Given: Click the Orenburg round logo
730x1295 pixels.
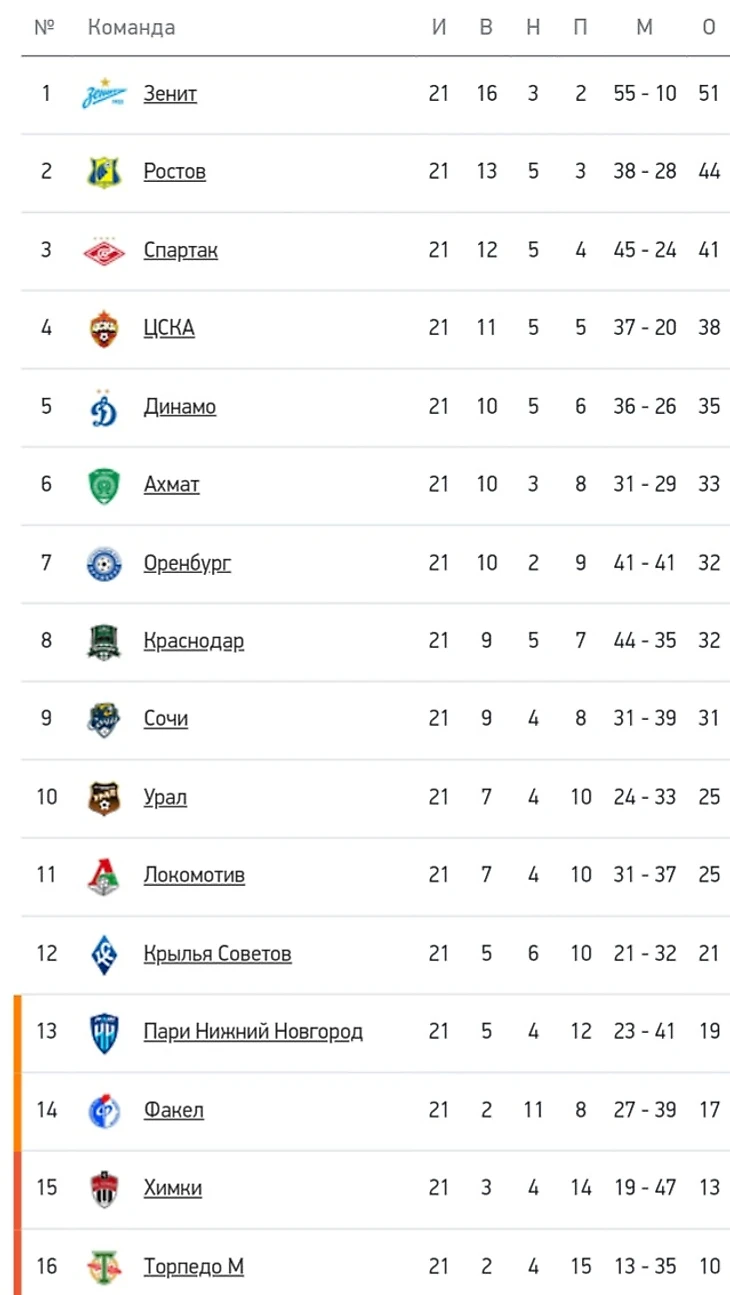Looking at the screenshot, I should [x=104, y=563].
